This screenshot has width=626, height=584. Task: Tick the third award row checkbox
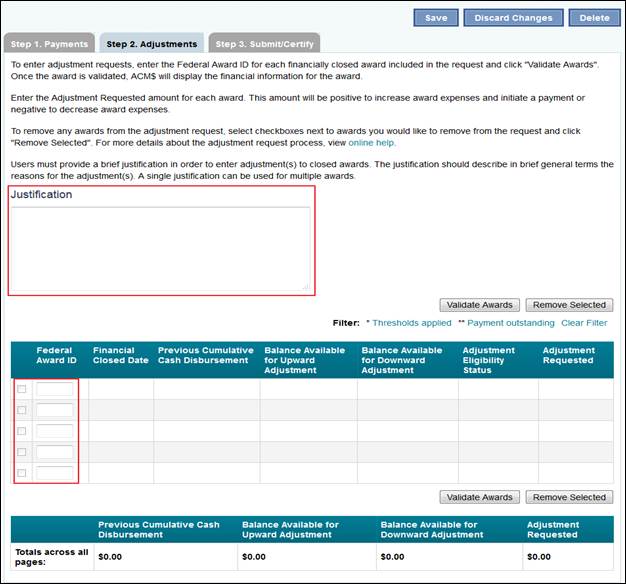pyautogui.click(x=22, y=431)
